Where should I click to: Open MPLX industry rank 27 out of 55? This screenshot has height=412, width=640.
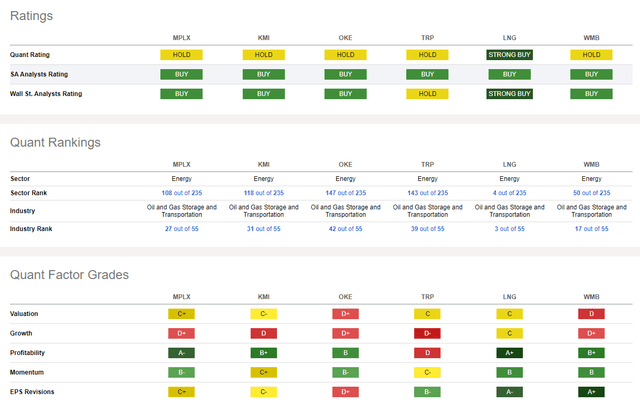pyautogui.click(x=182, y=229)
